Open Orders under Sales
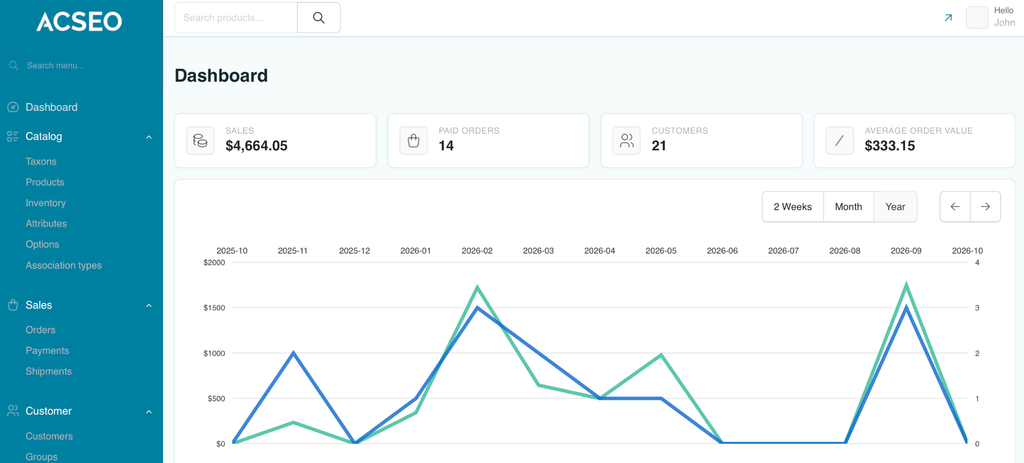Viewport: 1024px width, 463px height. pos(40,330)
